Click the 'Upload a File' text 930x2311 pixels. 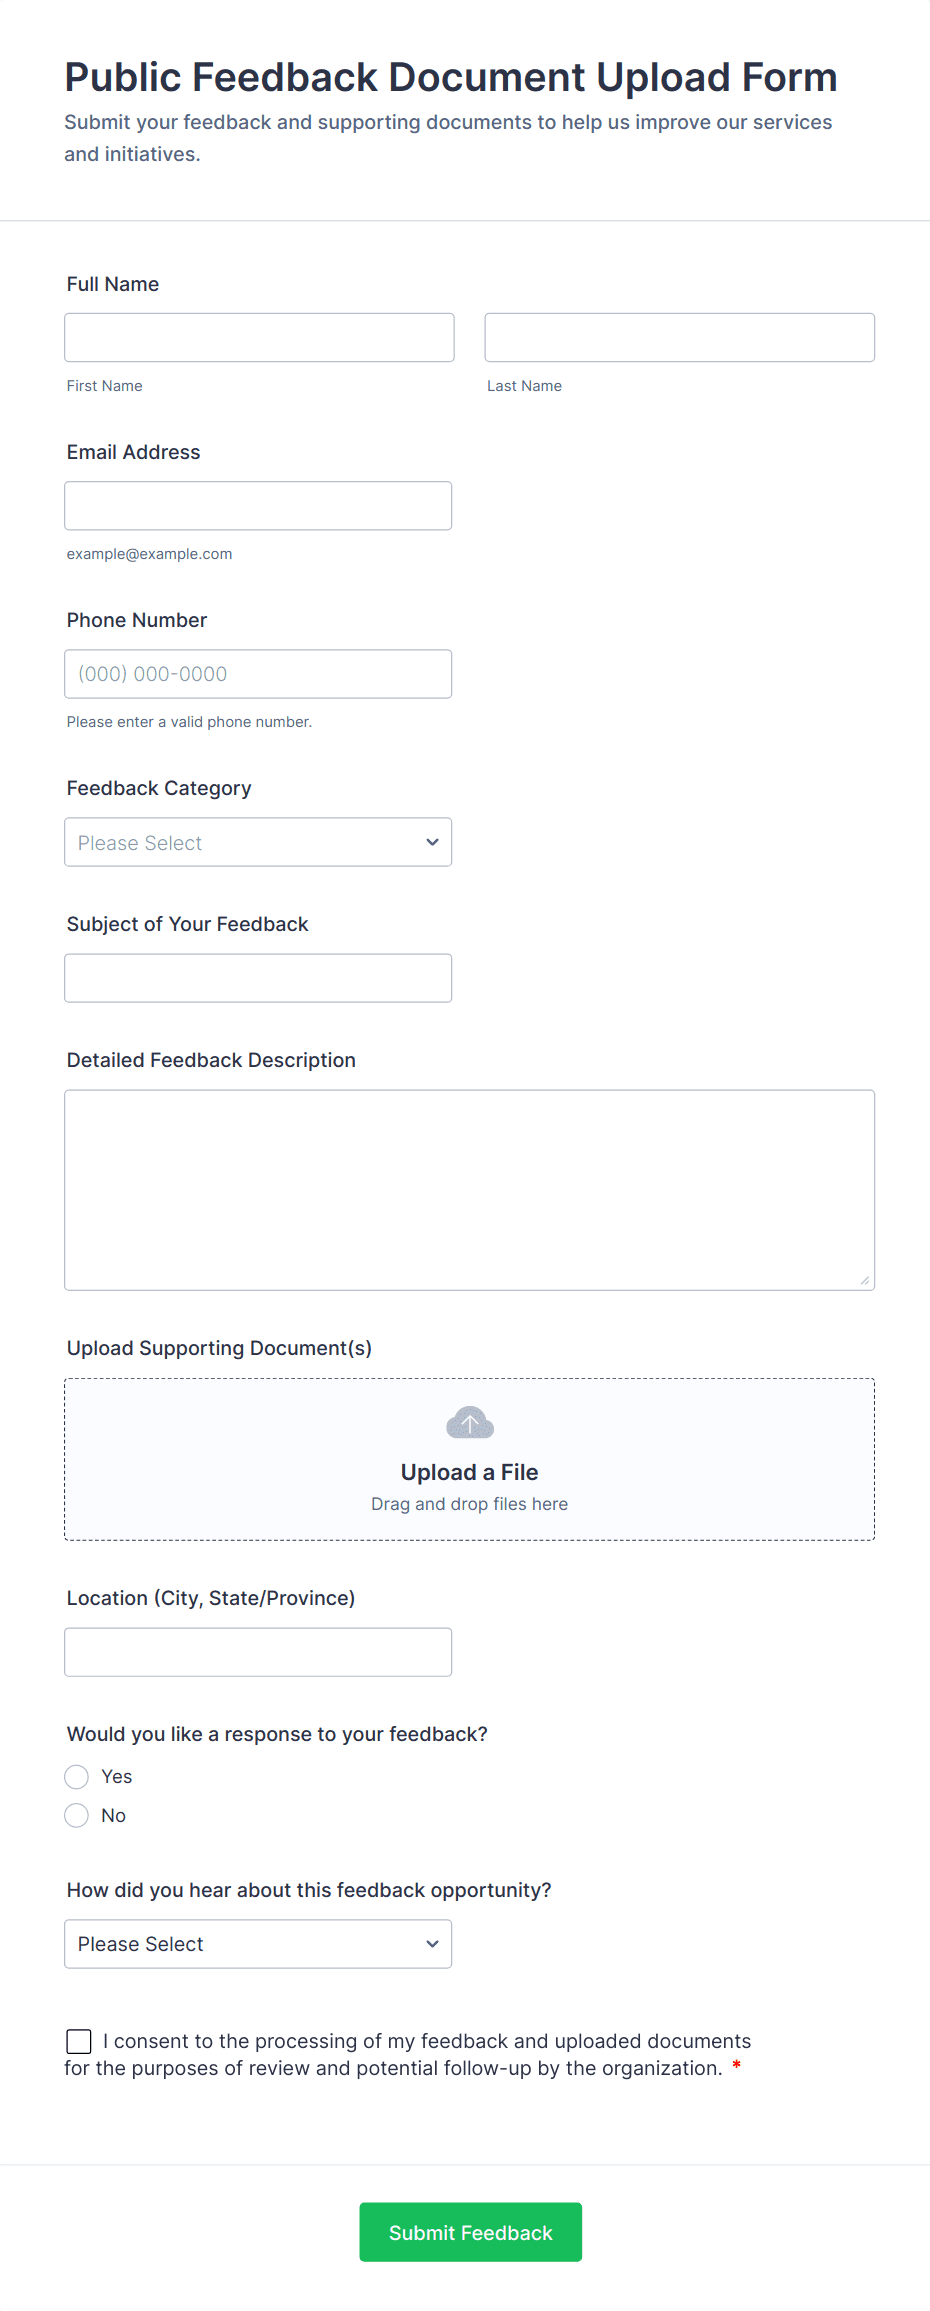[x=469, y=1472]
